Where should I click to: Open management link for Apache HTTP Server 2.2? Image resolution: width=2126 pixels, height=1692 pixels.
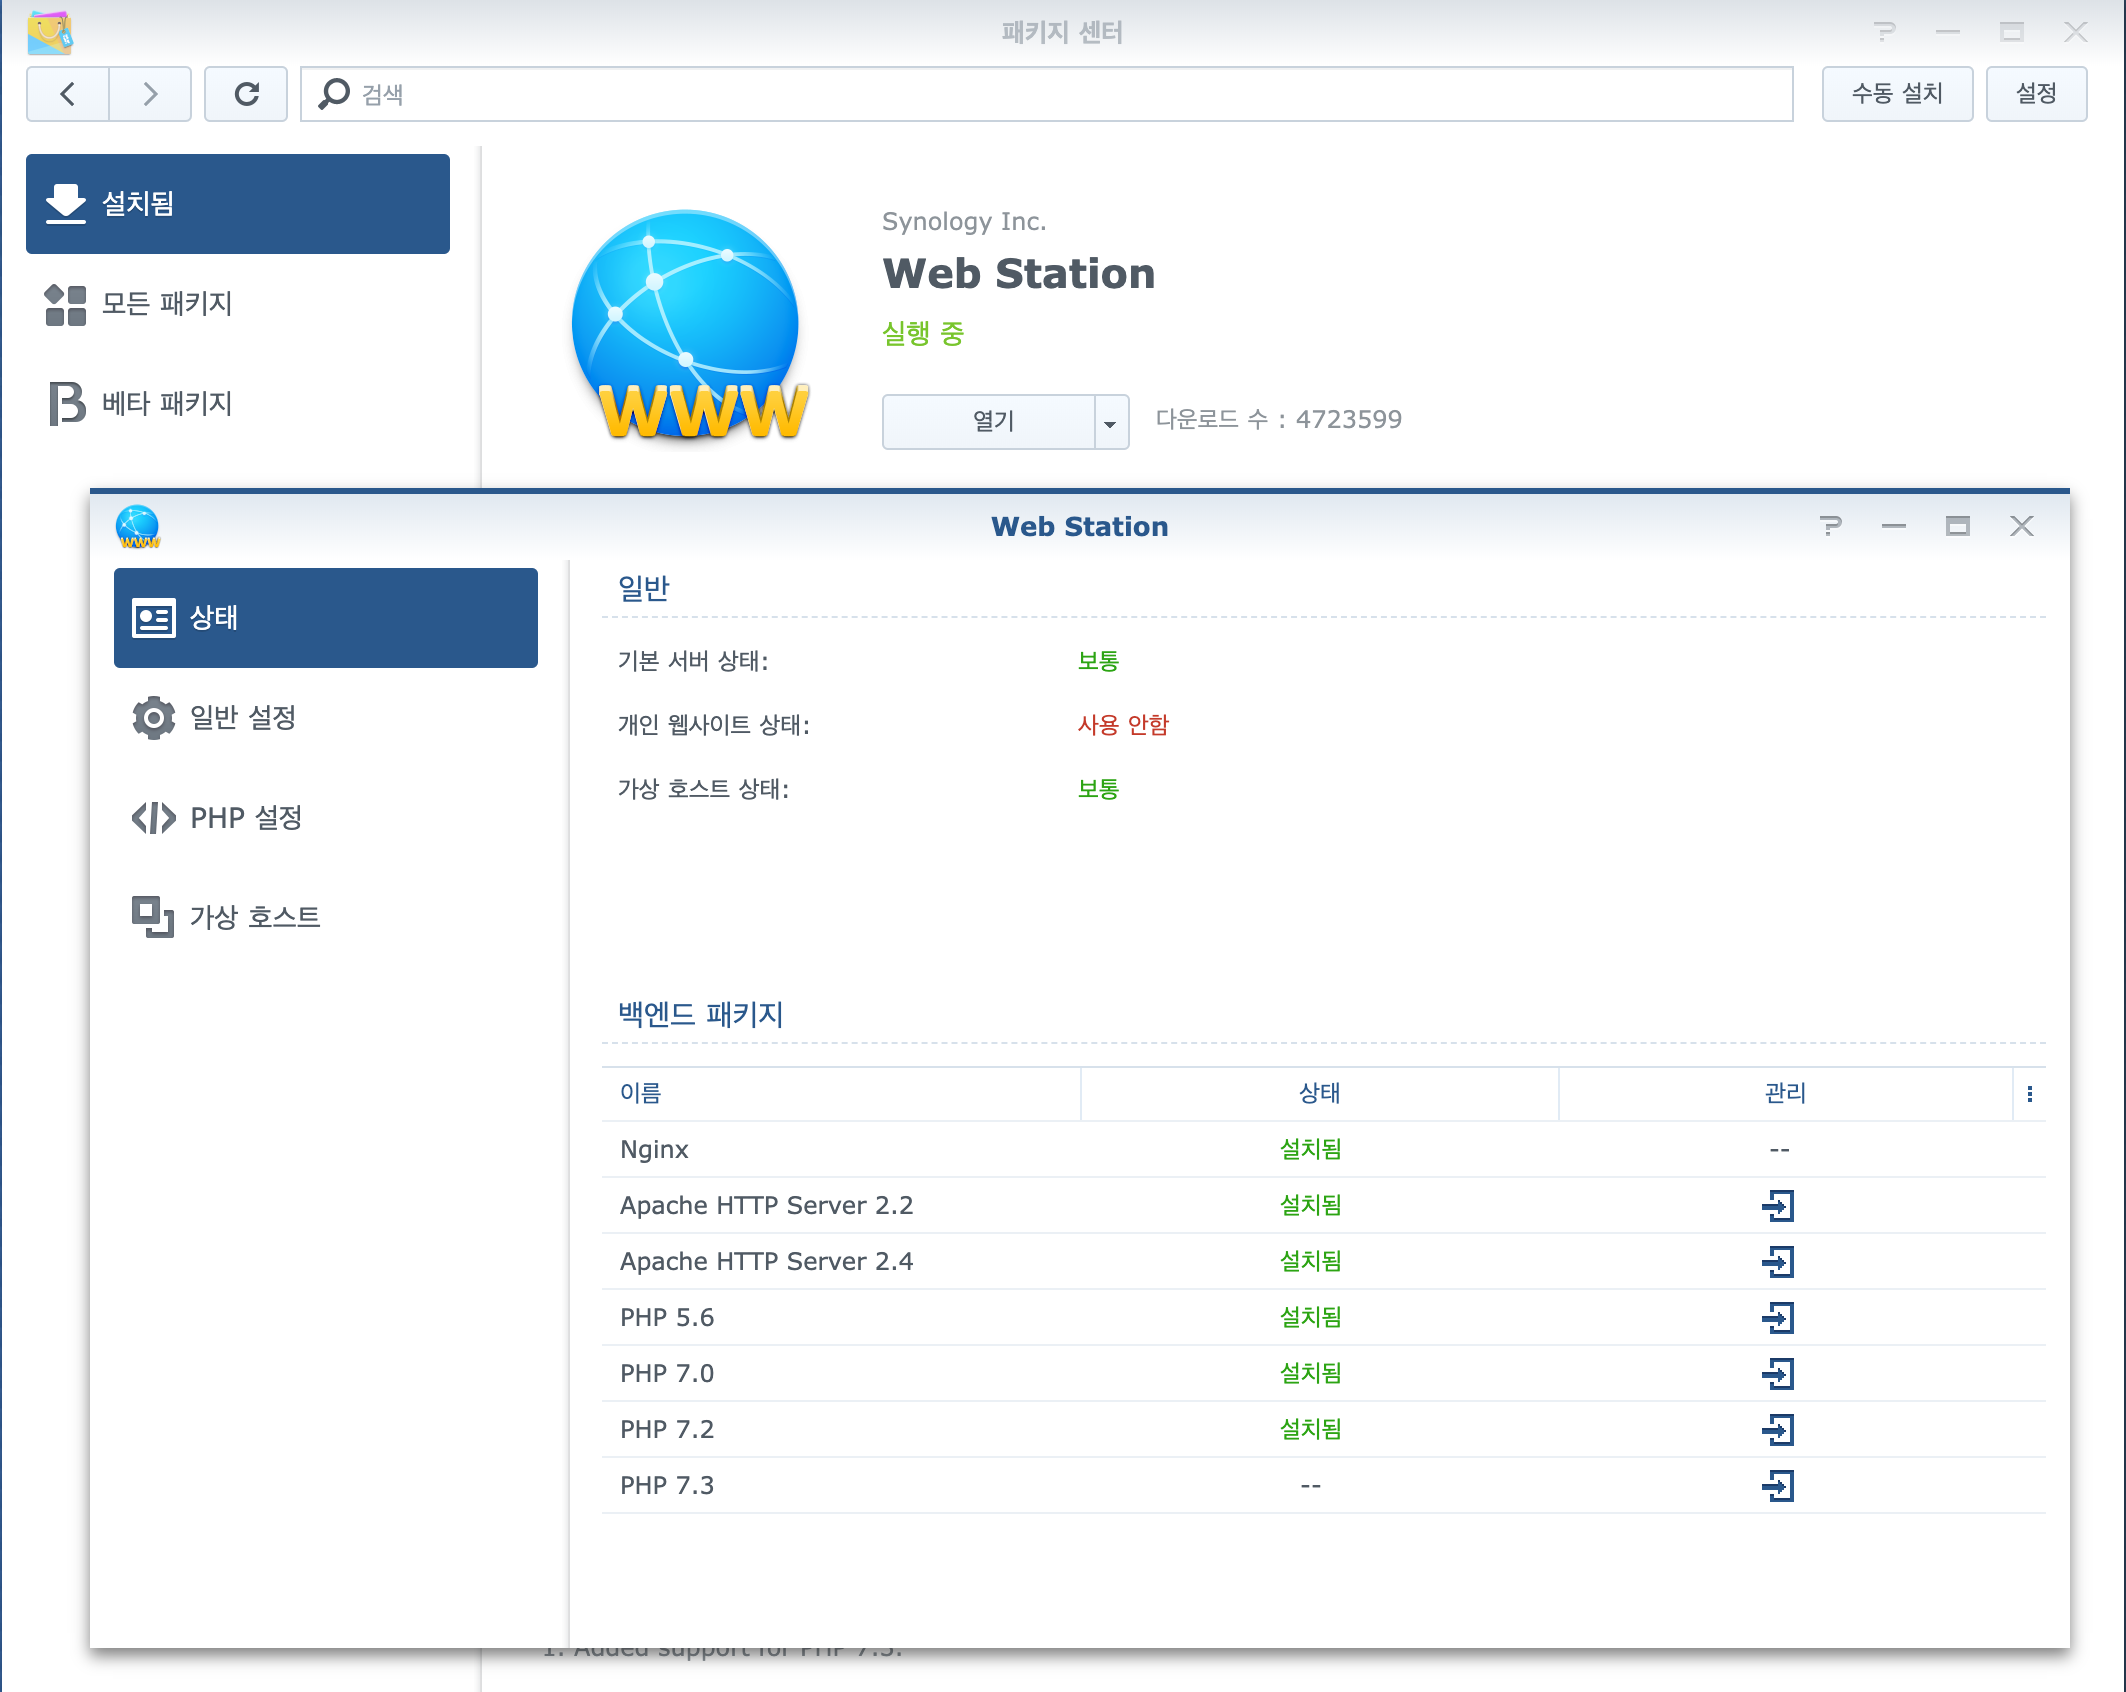pos(1778,1205)
